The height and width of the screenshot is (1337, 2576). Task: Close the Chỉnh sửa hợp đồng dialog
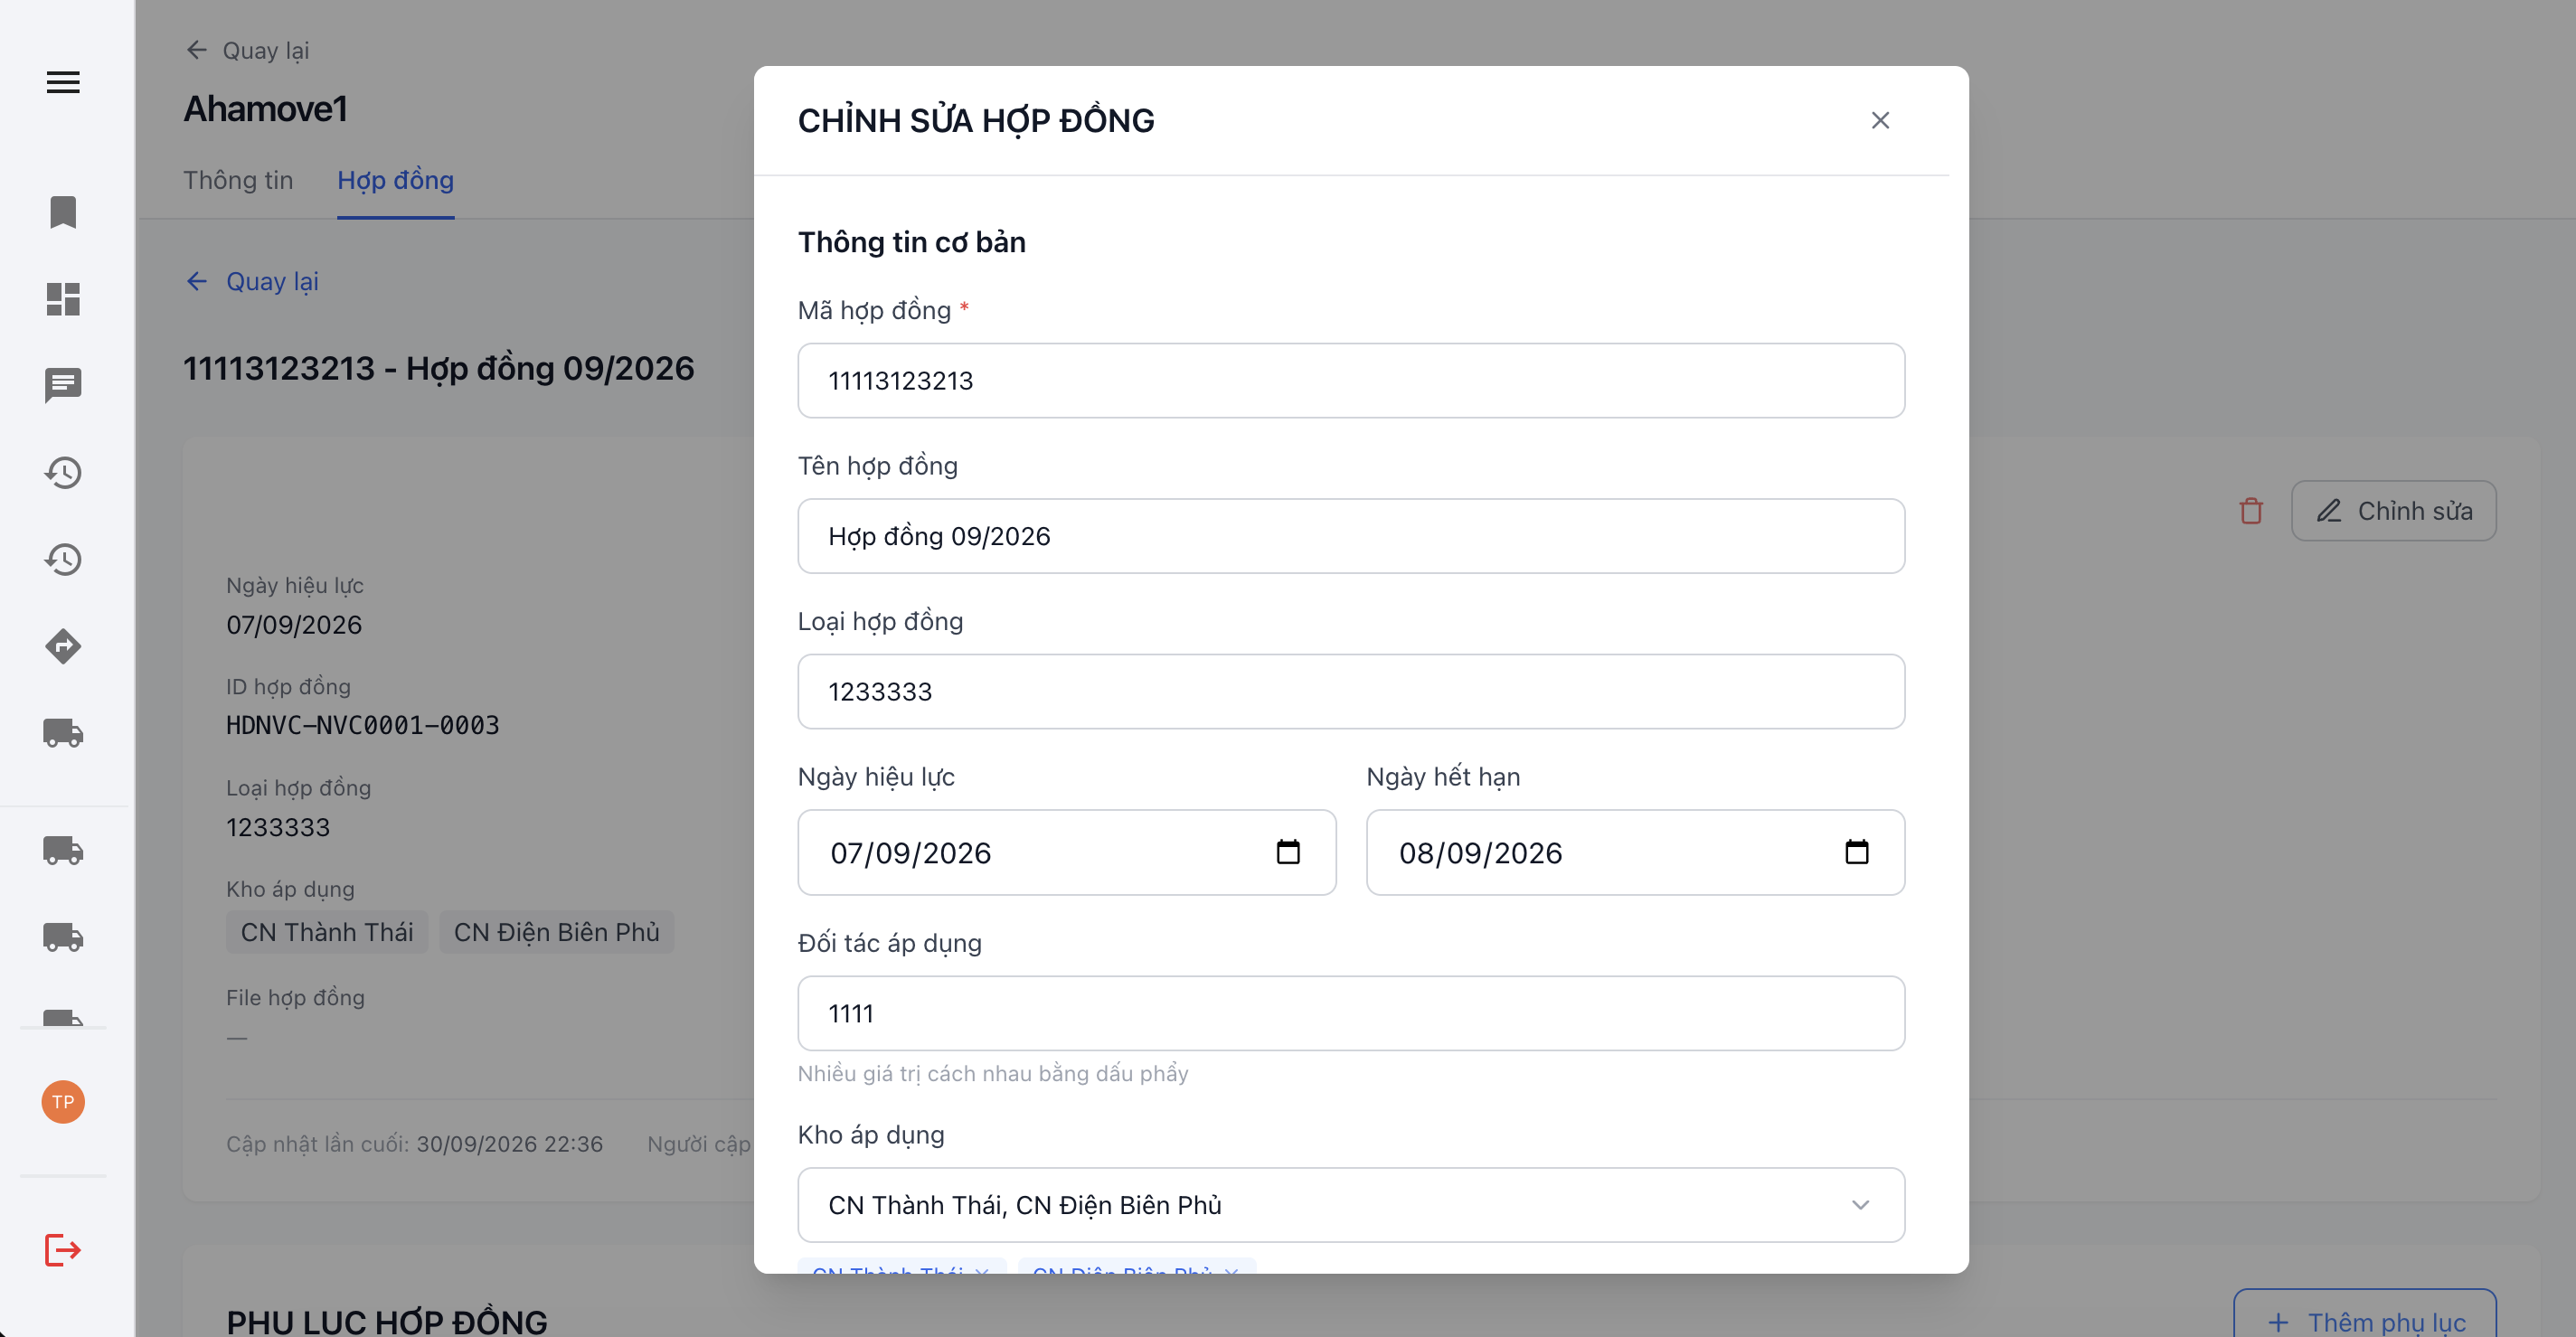click(x=1880, y=120)
